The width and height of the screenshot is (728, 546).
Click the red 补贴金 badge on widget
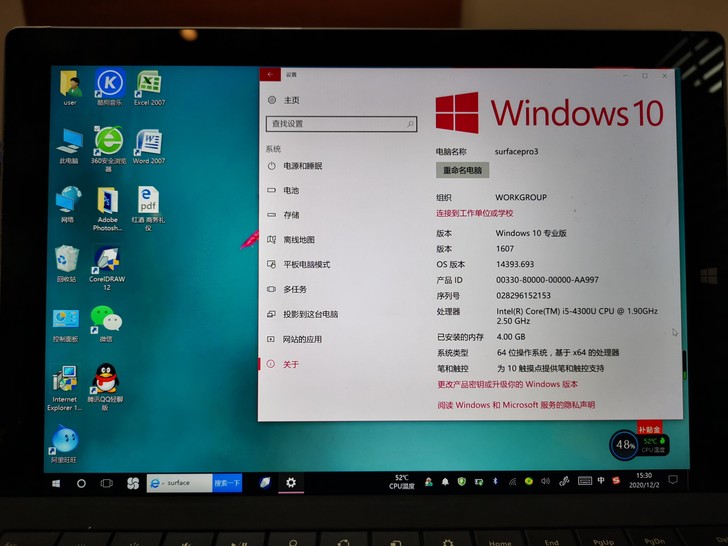(649, 429)
